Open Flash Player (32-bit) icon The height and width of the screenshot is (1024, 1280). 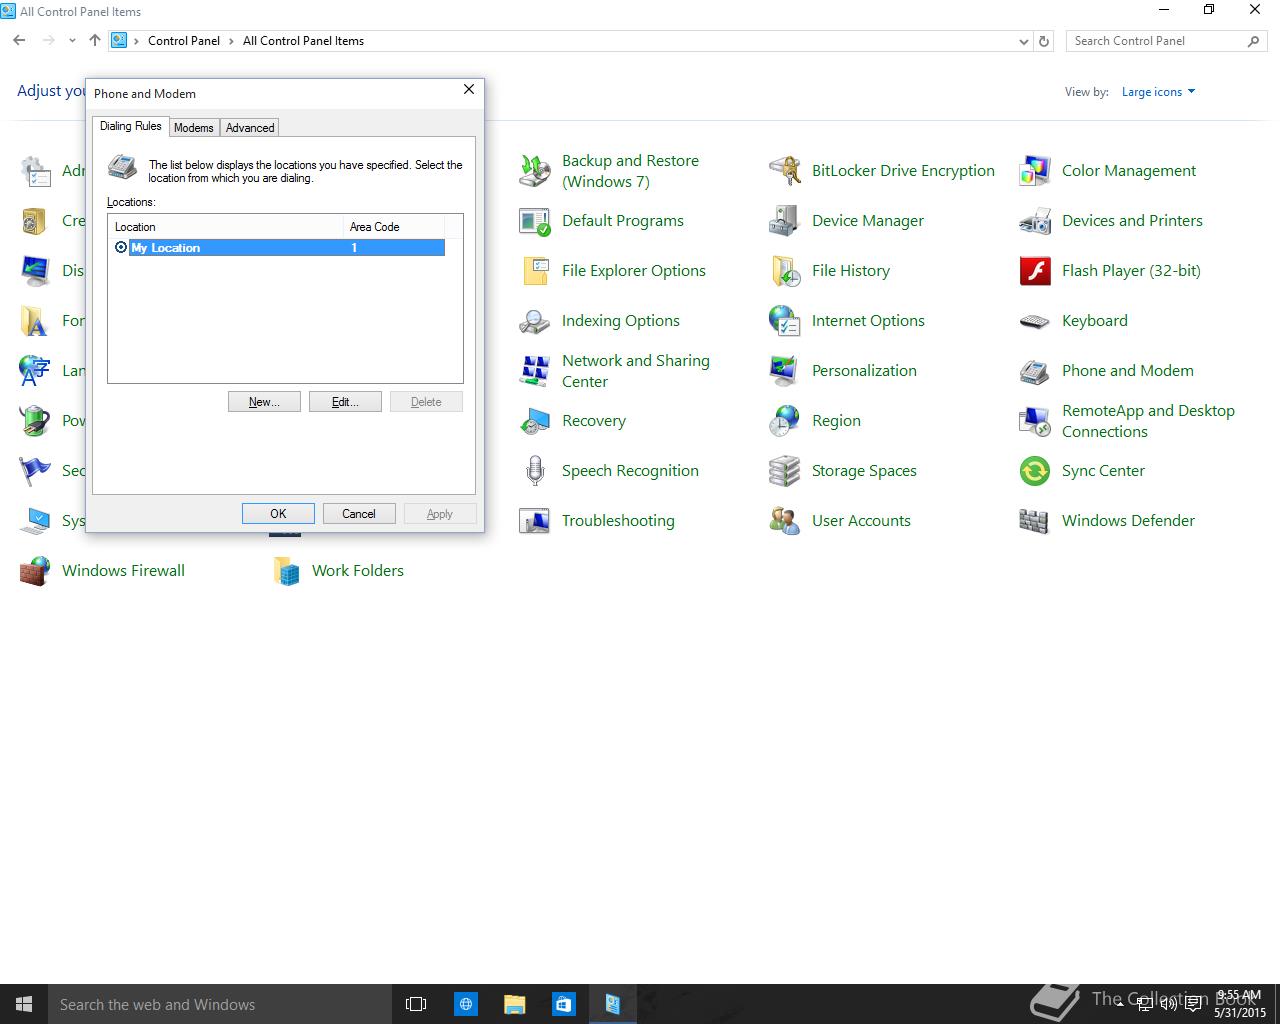click(x=1035, y=271)
